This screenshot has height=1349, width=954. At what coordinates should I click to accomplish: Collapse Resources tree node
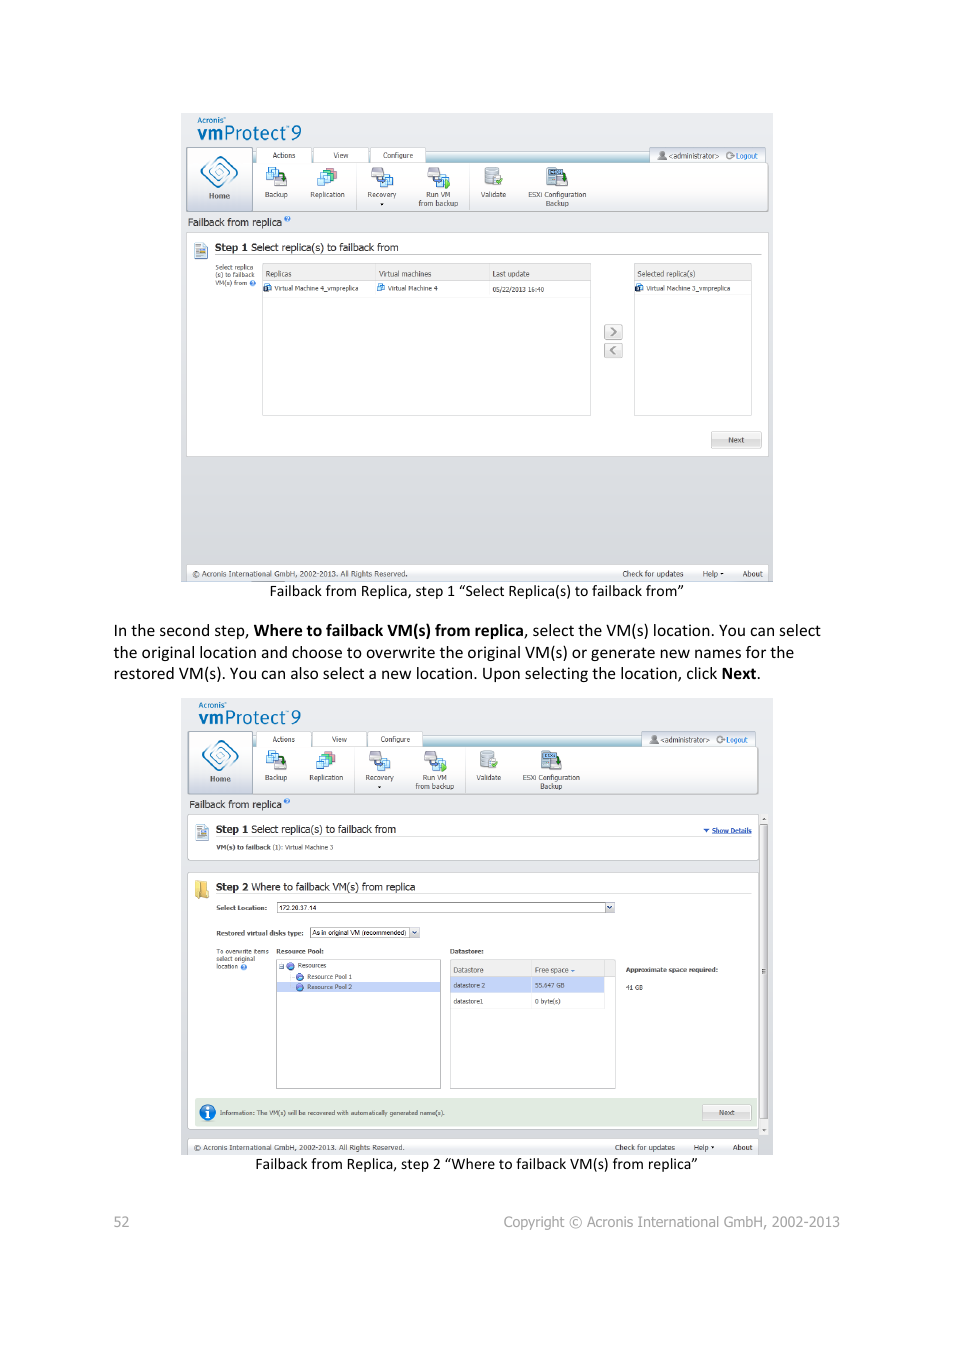(x=282, y=966)
